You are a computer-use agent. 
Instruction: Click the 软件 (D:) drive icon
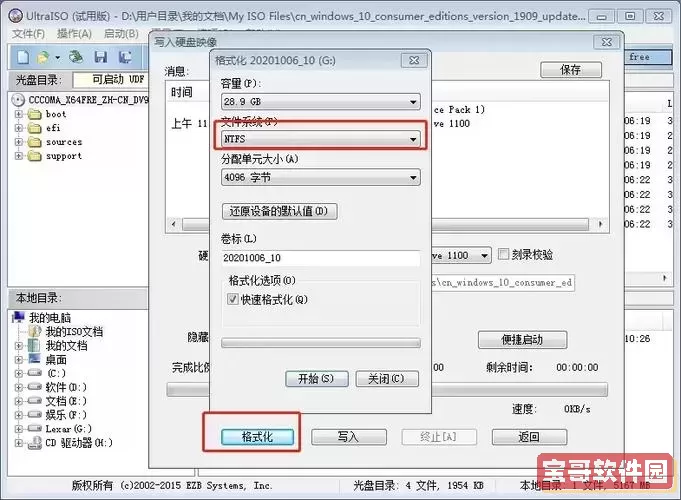pos(34,387)
